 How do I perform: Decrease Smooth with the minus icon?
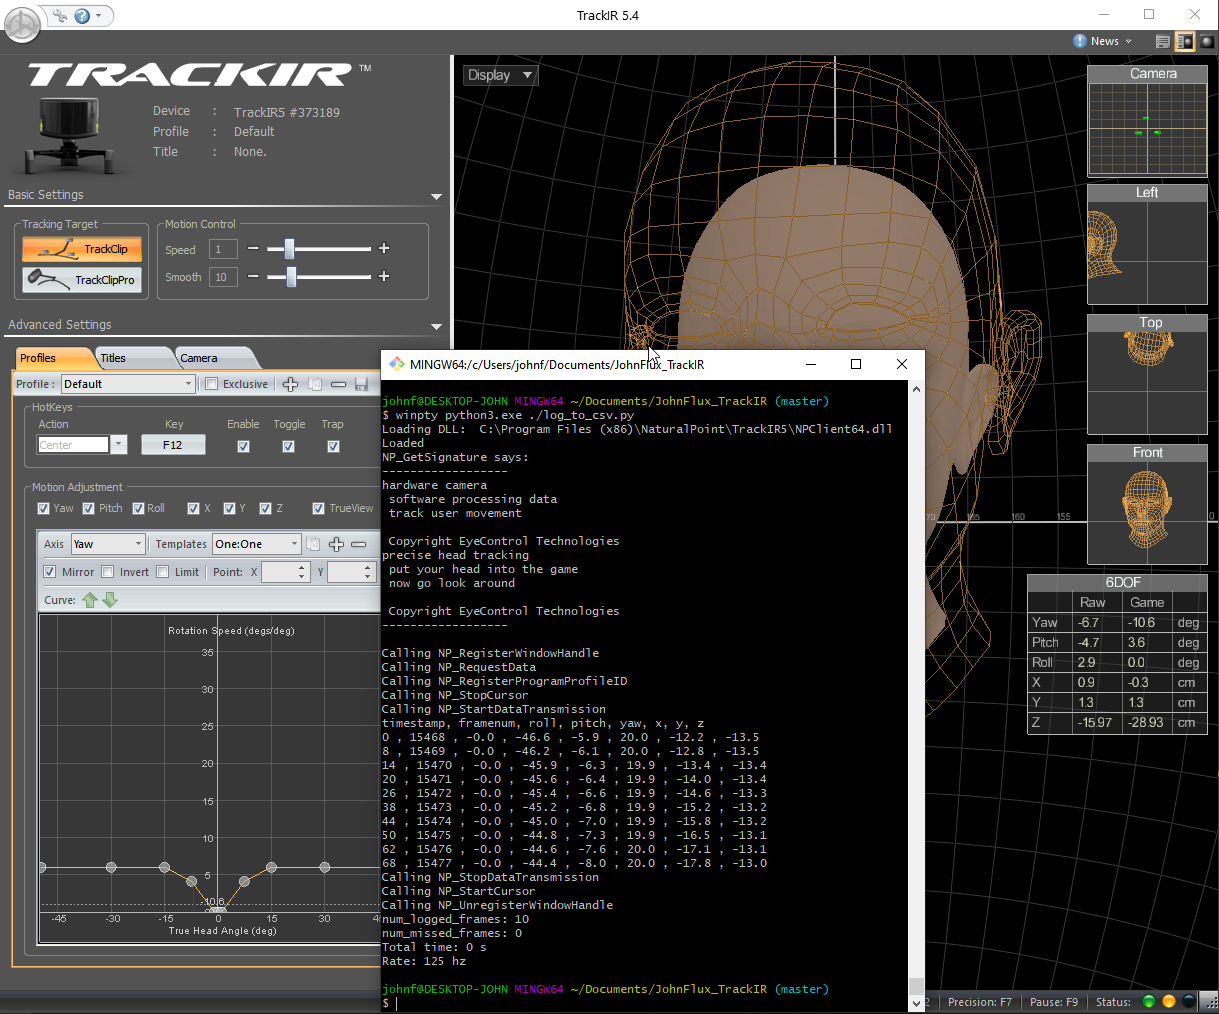pyautogui.click(x=253, y=277)
